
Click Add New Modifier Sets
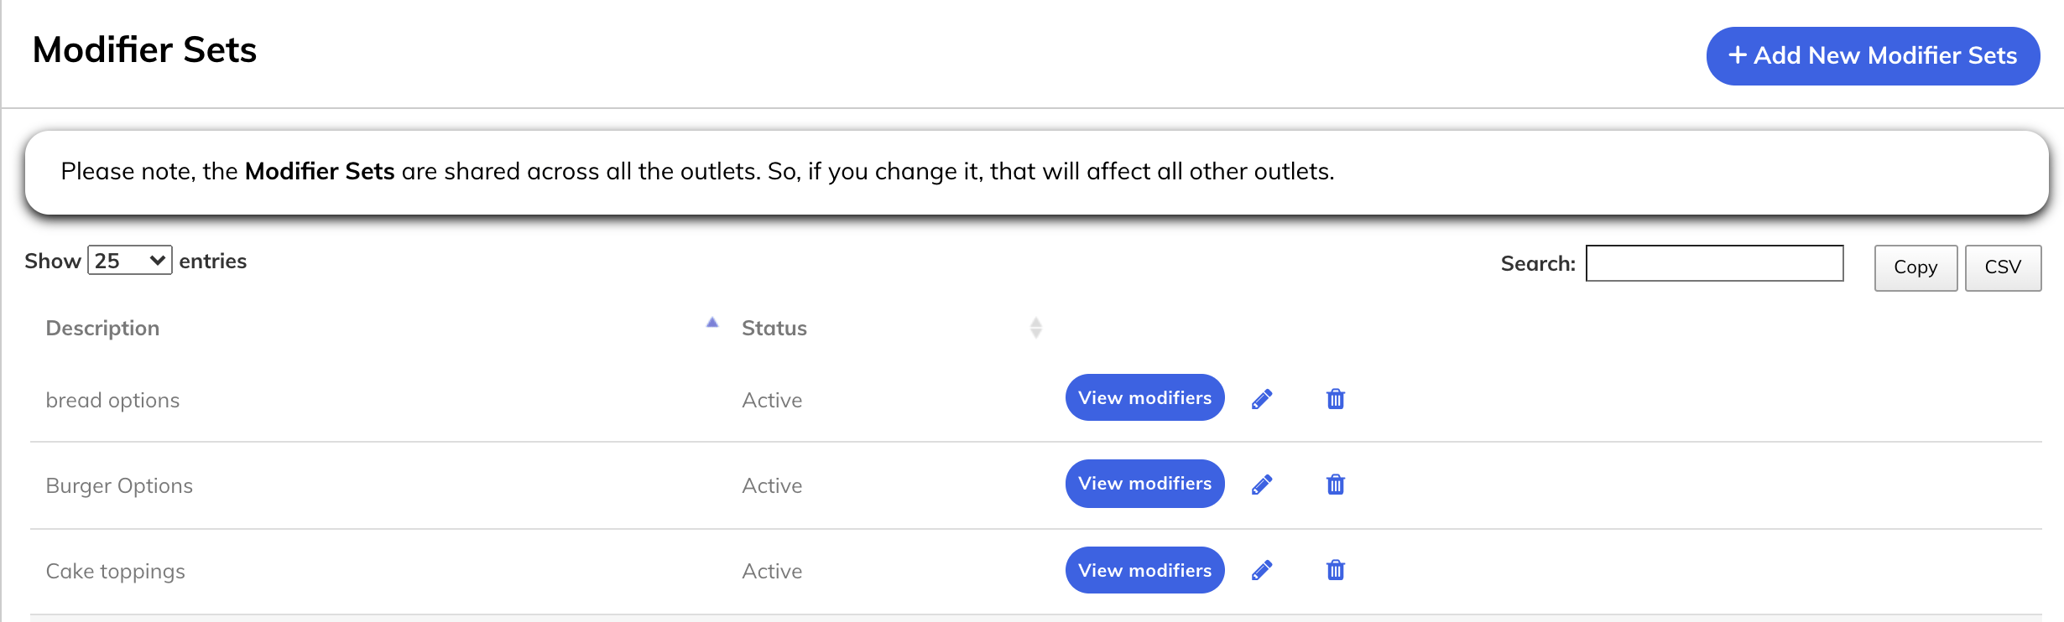coord(1871,56)
